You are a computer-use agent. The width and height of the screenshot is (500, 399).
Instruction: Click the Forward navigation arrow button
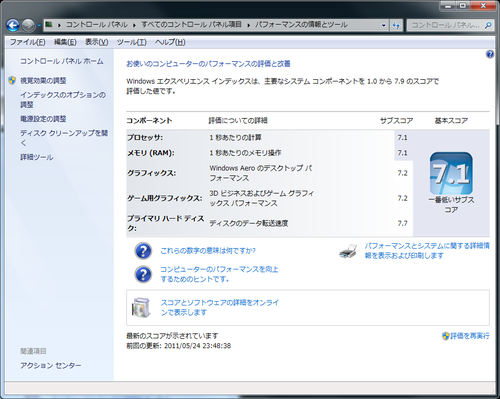(28, 25)
